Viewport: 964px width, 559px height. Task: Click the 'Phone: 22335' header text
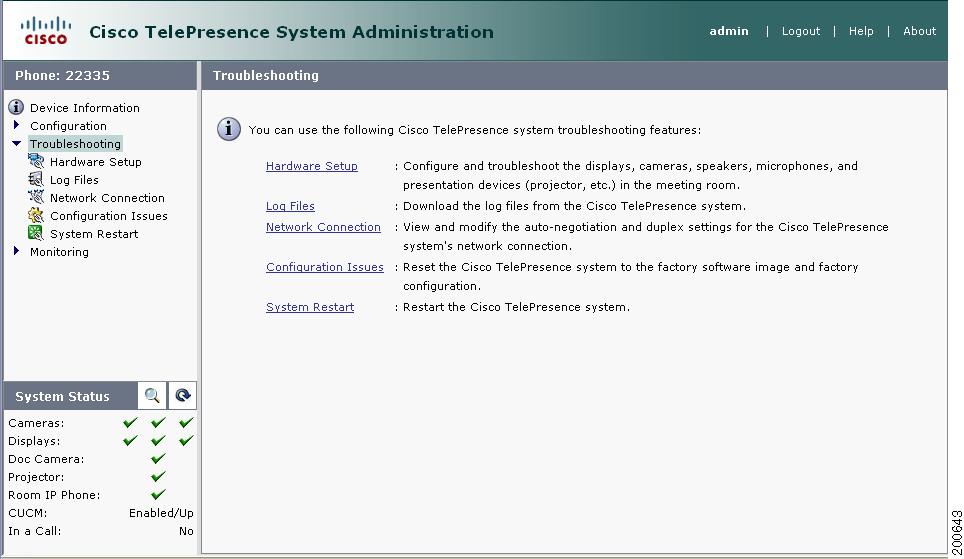[x=62, y=76]
